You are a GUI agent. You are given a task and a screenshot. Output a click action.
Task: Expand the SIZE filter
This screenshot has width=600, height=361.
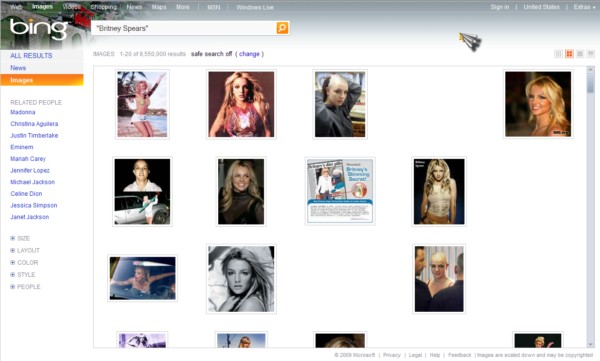click(x=20, y=238)
